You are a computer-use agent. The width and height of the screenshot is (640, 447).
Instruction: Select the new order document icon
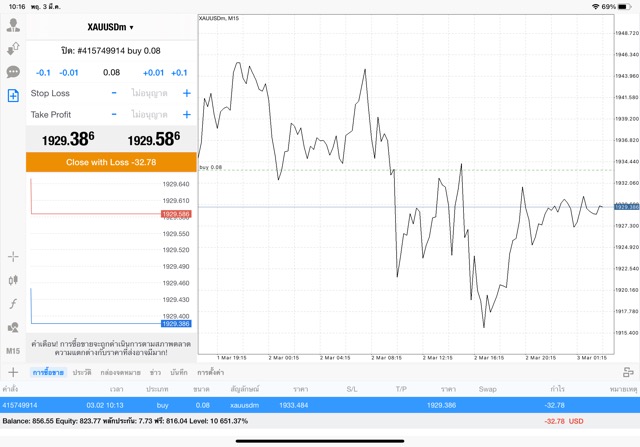point(13,96)
